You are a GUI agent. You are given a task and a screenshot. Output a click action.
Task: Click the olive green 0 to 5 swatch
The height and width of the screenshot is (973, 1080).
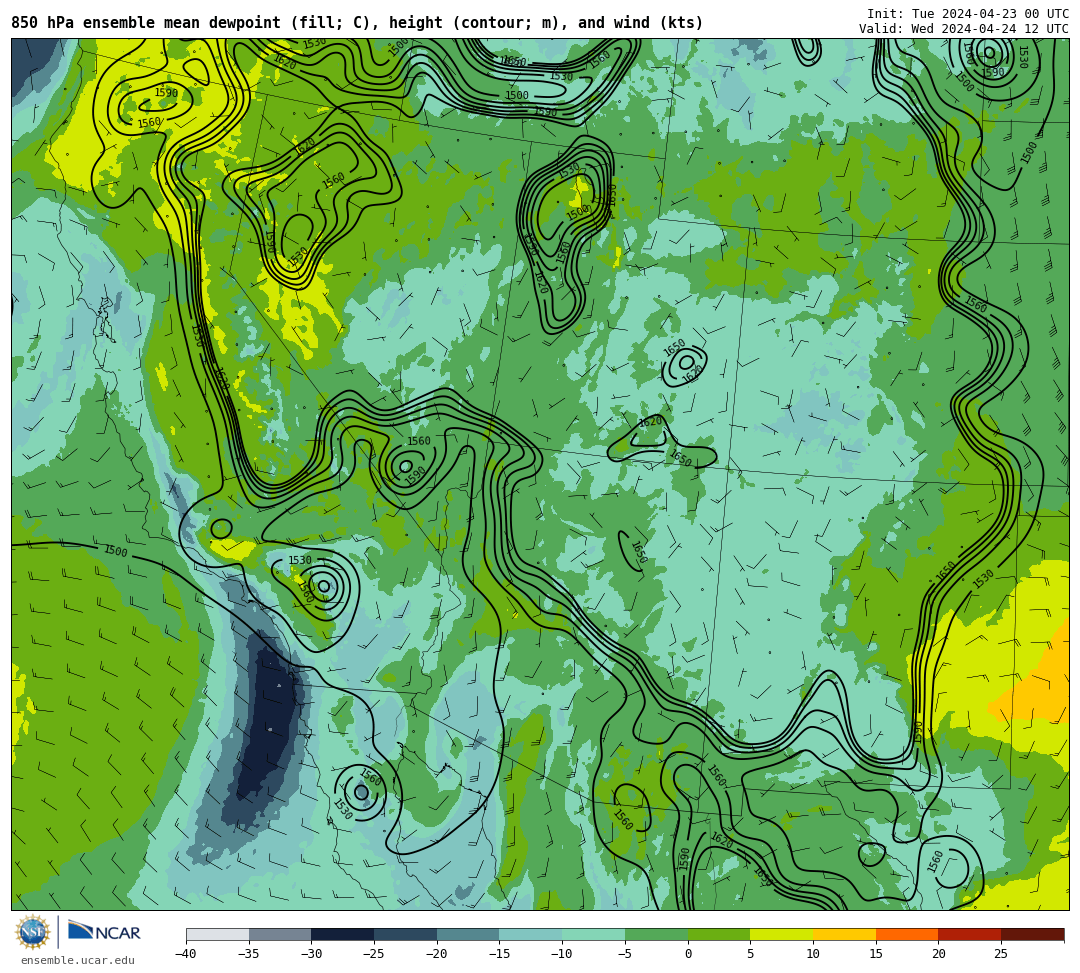point(719,934)
